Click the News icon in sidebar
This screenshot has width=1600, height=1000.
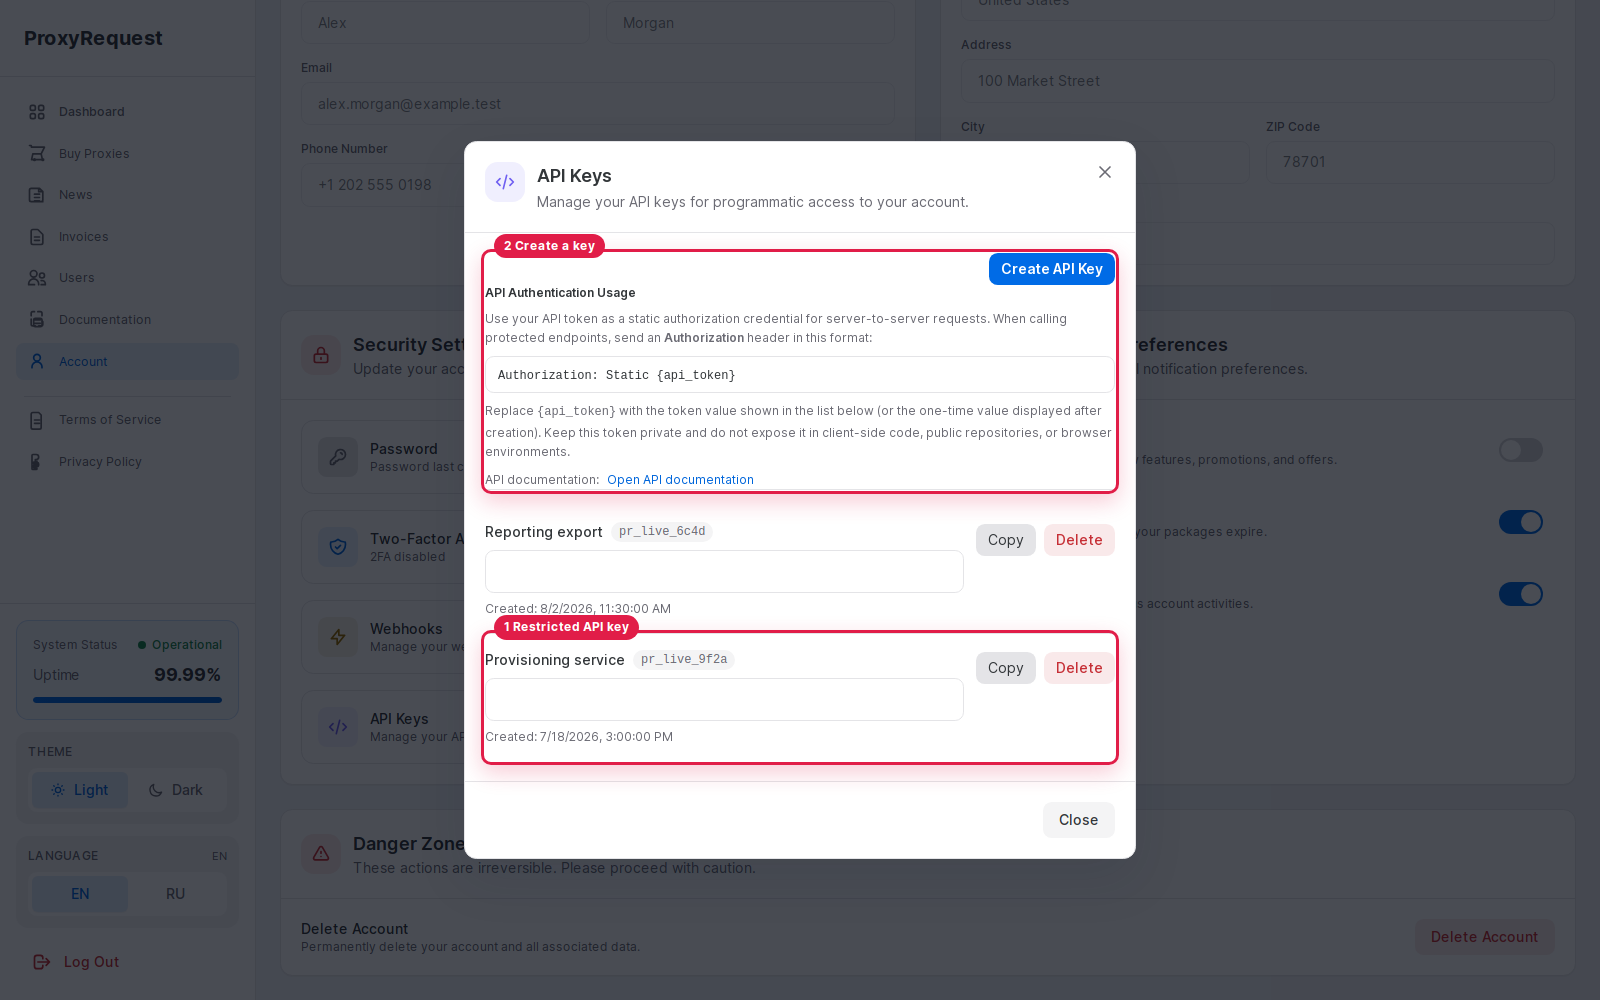coord(37,195)
